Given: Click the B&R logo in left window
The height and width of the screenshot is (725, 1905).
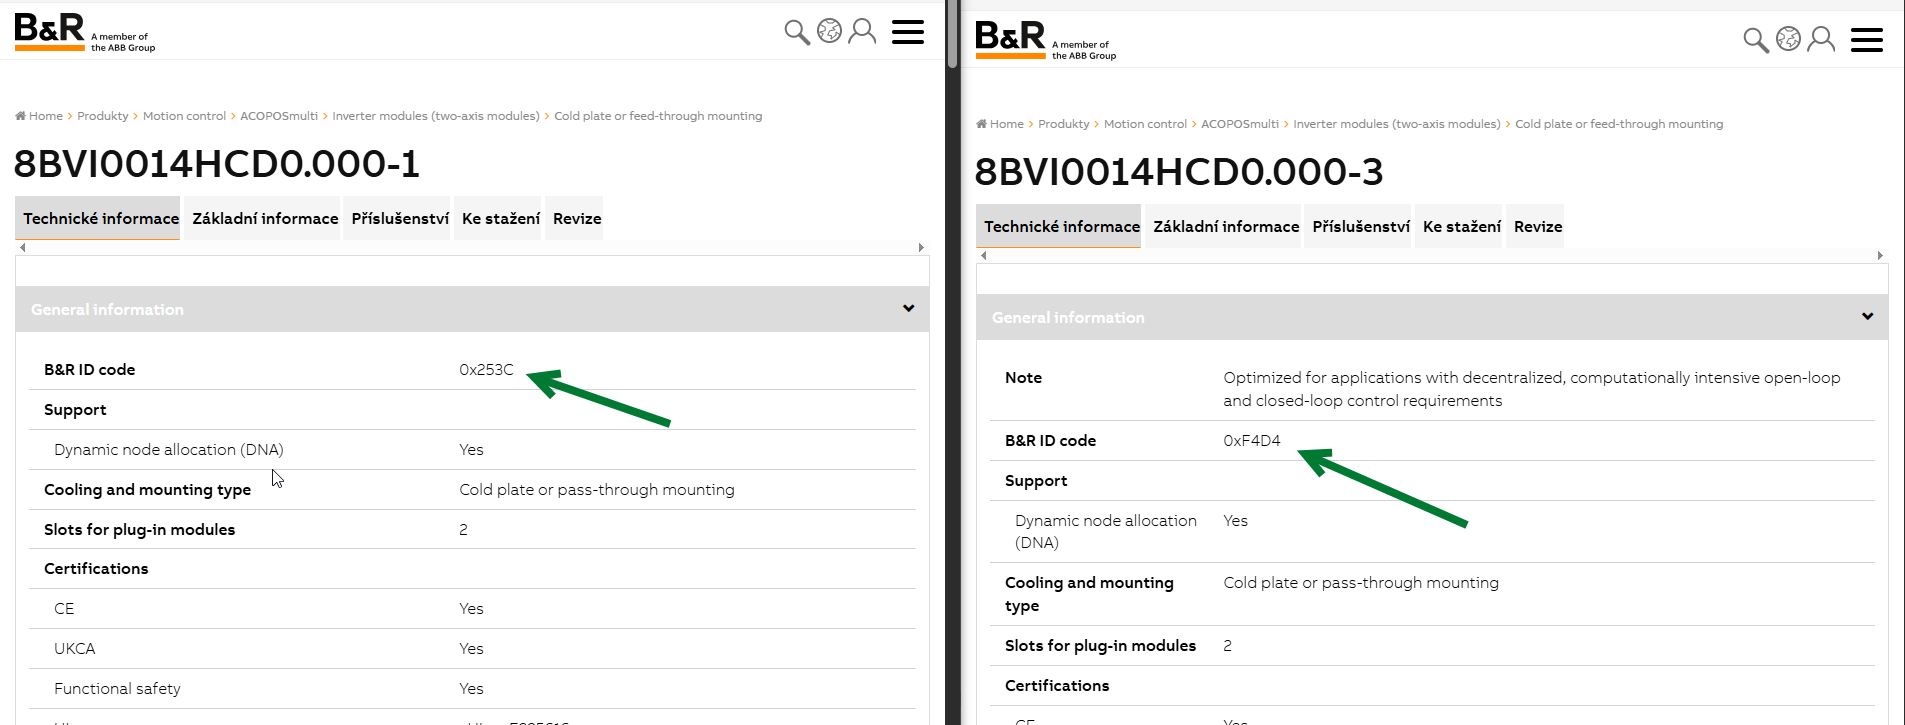Looking at the screenshot, I should (x=85, y=32).
